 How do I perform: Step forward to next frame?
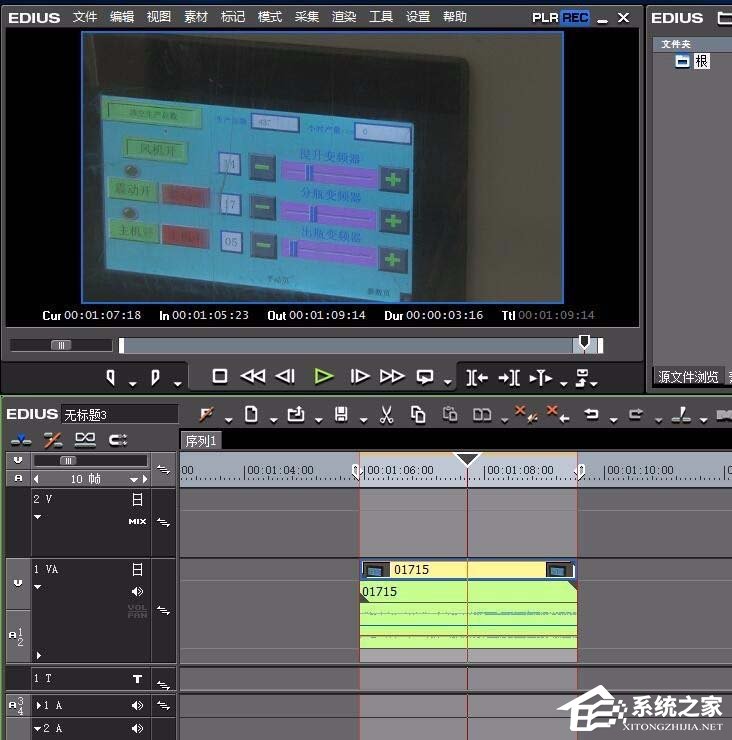point(360,376)
